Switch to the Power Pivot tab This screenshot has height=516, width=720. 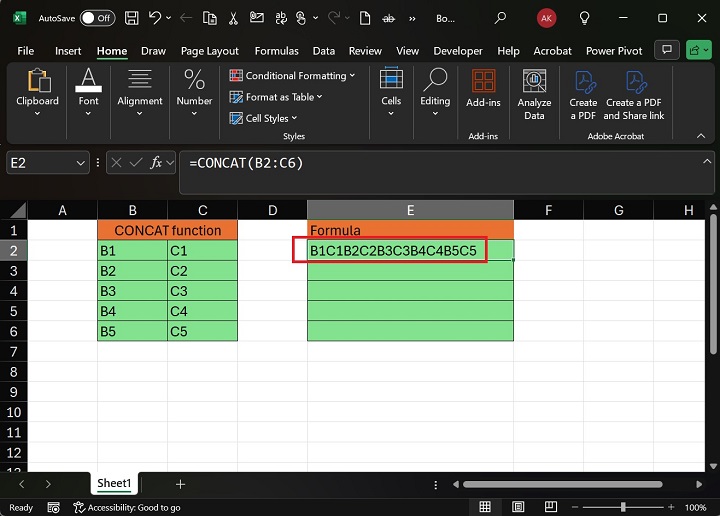[614, 51]
